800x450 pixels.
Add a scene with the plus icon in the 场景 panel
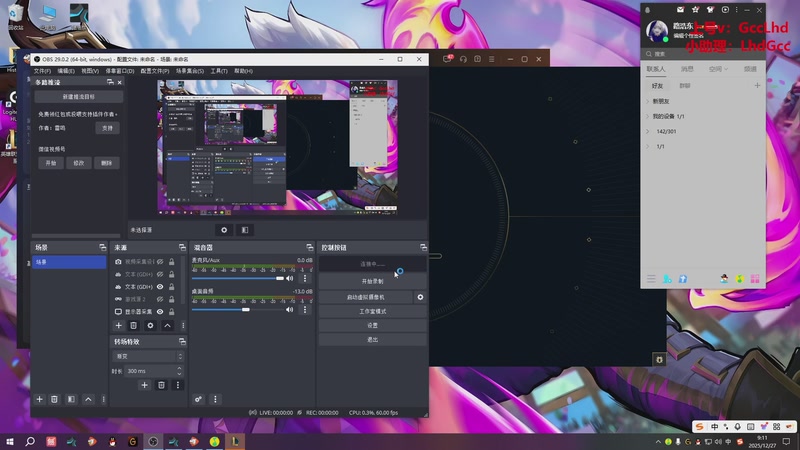click(x=39, y=399)
